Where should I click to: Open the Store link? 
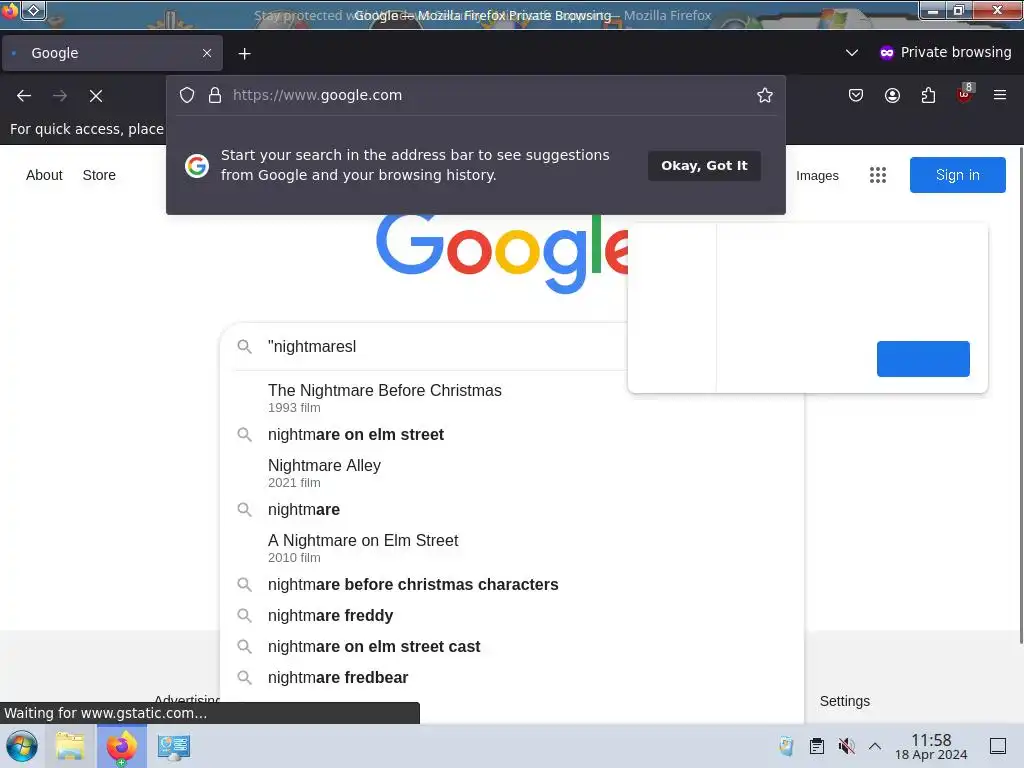pyautogui.click(x=99, y=175)
